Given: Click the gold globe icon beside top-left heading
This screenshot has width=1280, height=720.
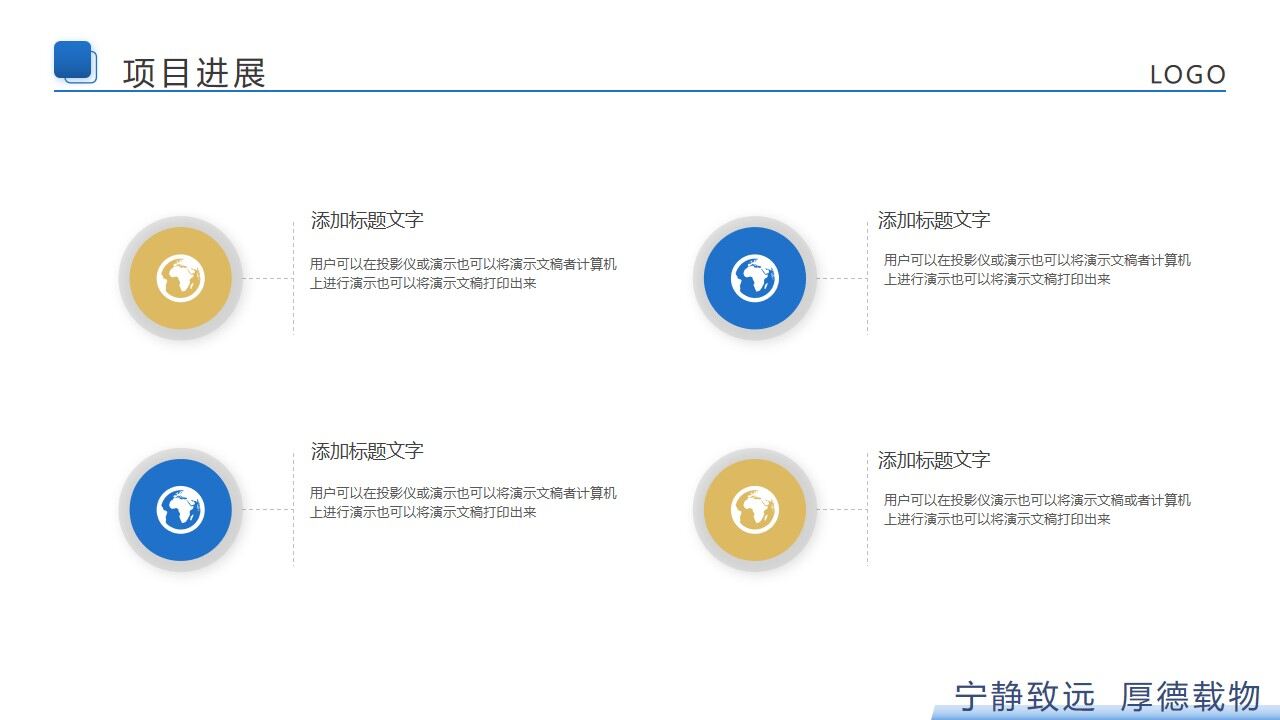Looking at the screenshot, I should click(x=179, y=279).
